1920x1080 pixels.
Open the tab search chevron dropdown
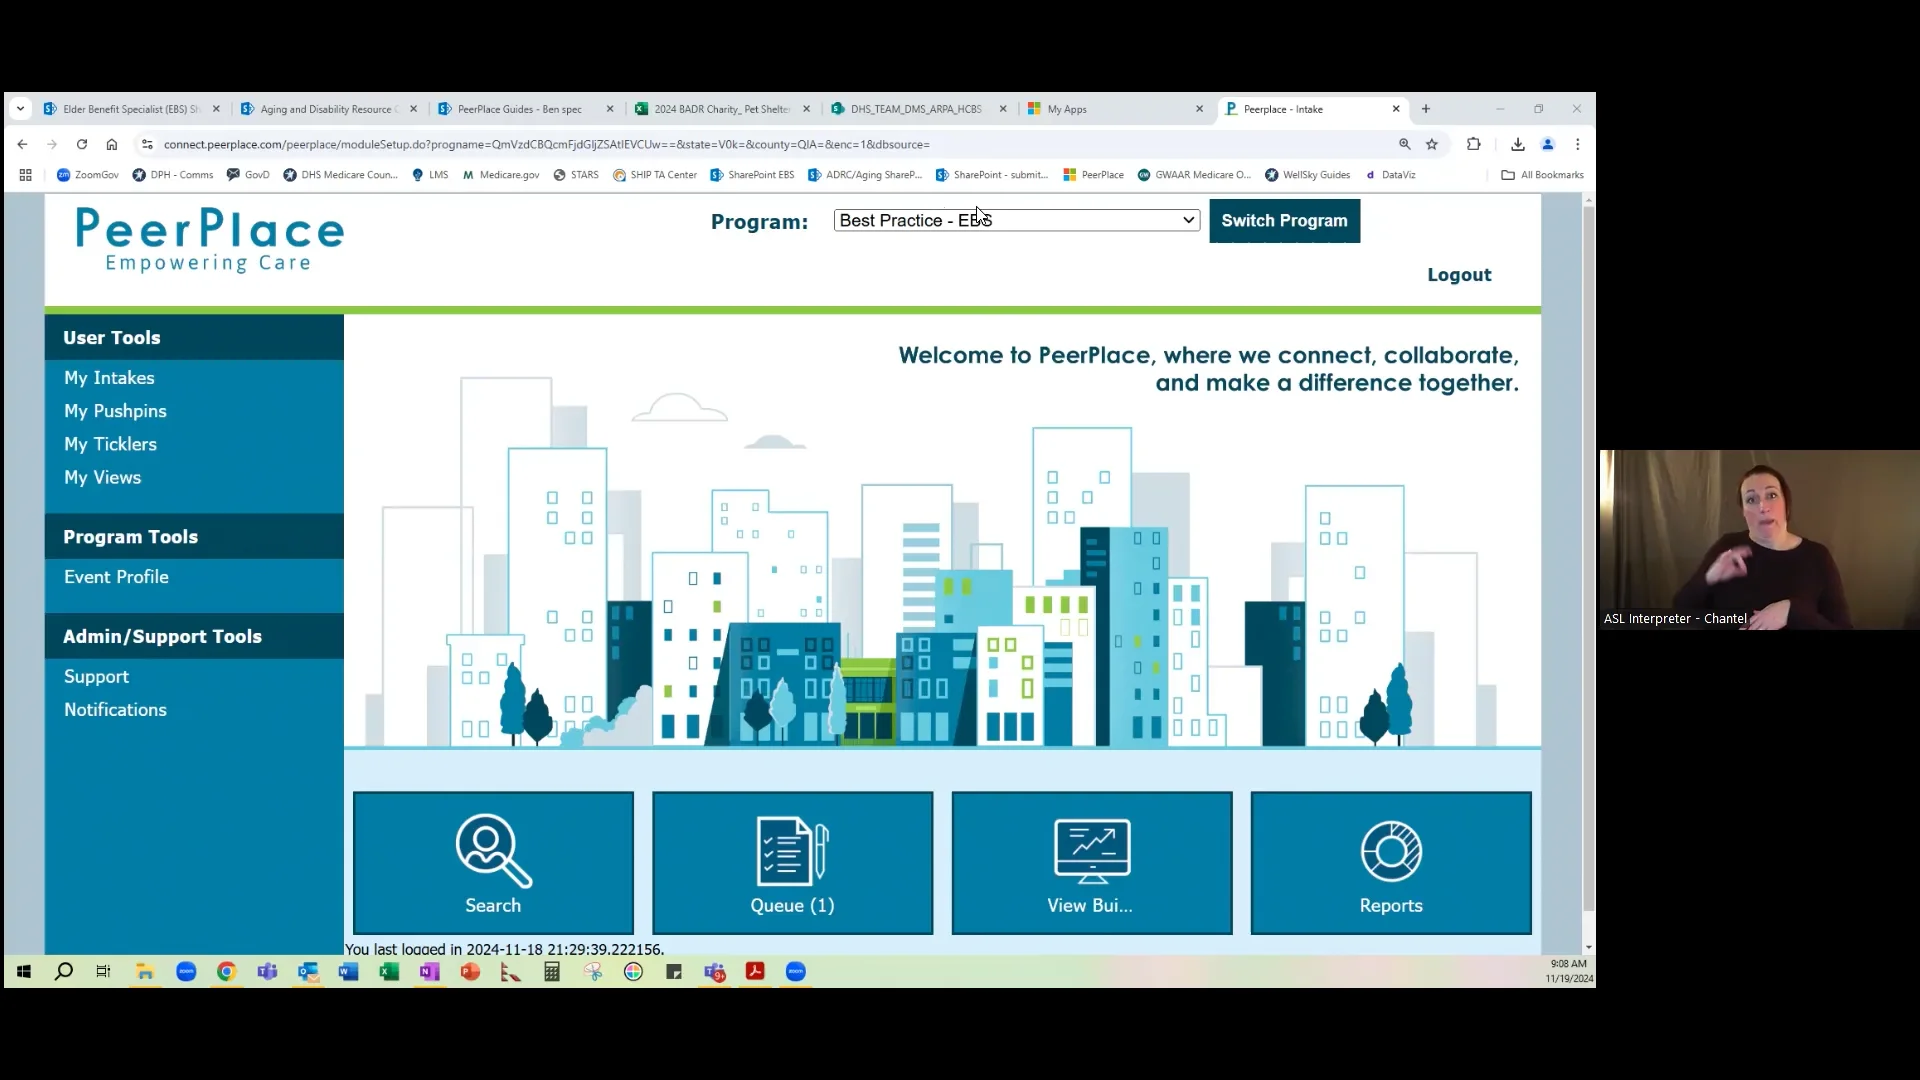pos(20,109)
